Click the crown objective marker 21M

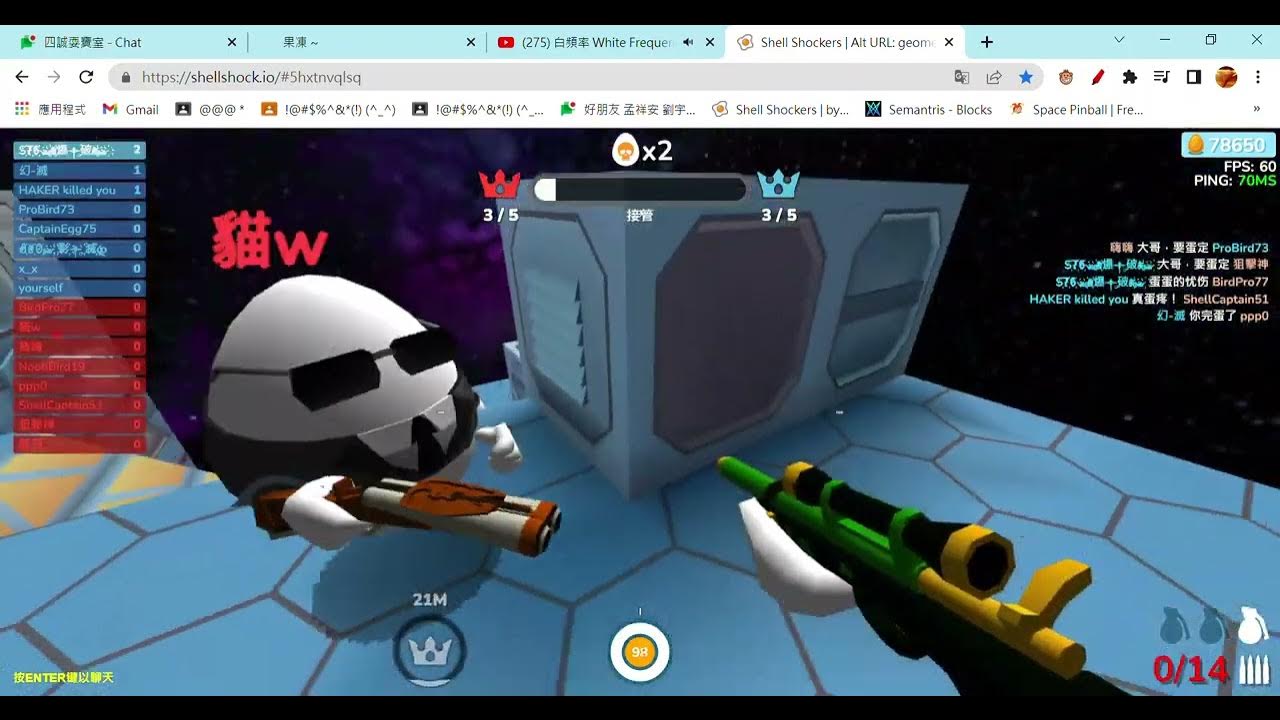point(431,652)
